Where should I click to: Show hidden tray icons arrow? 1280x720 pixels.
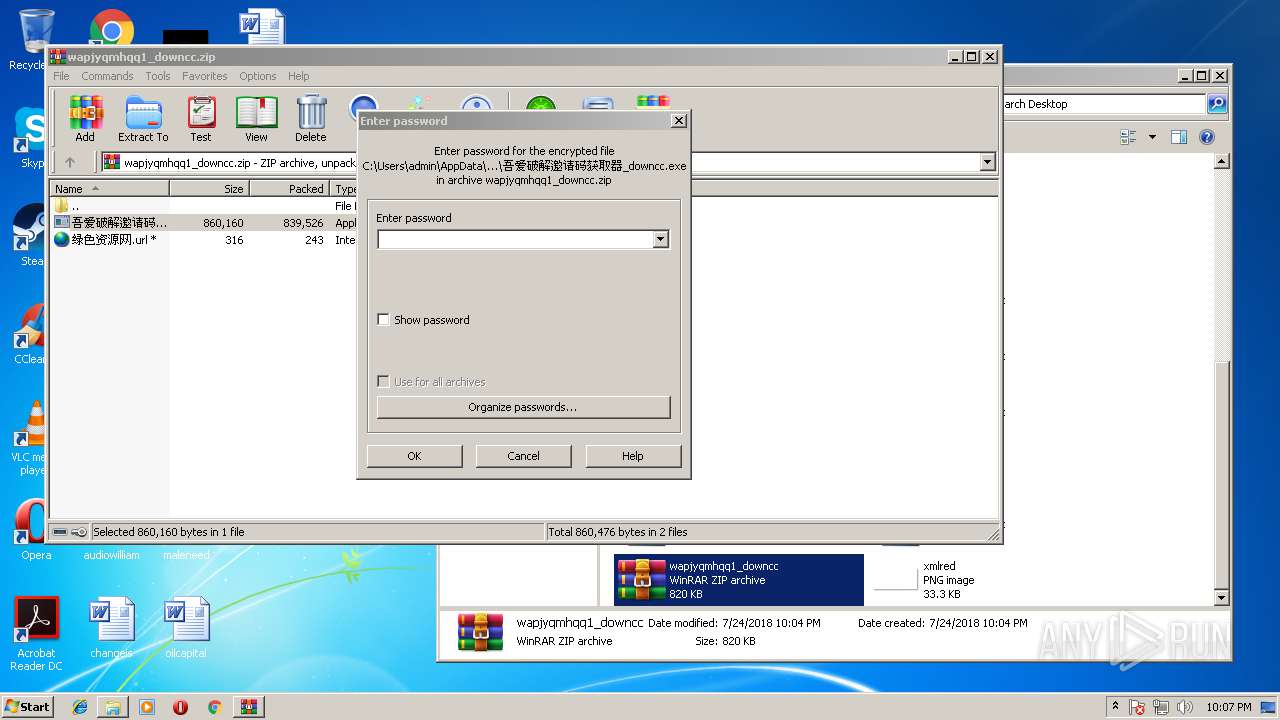[1115, 706]
